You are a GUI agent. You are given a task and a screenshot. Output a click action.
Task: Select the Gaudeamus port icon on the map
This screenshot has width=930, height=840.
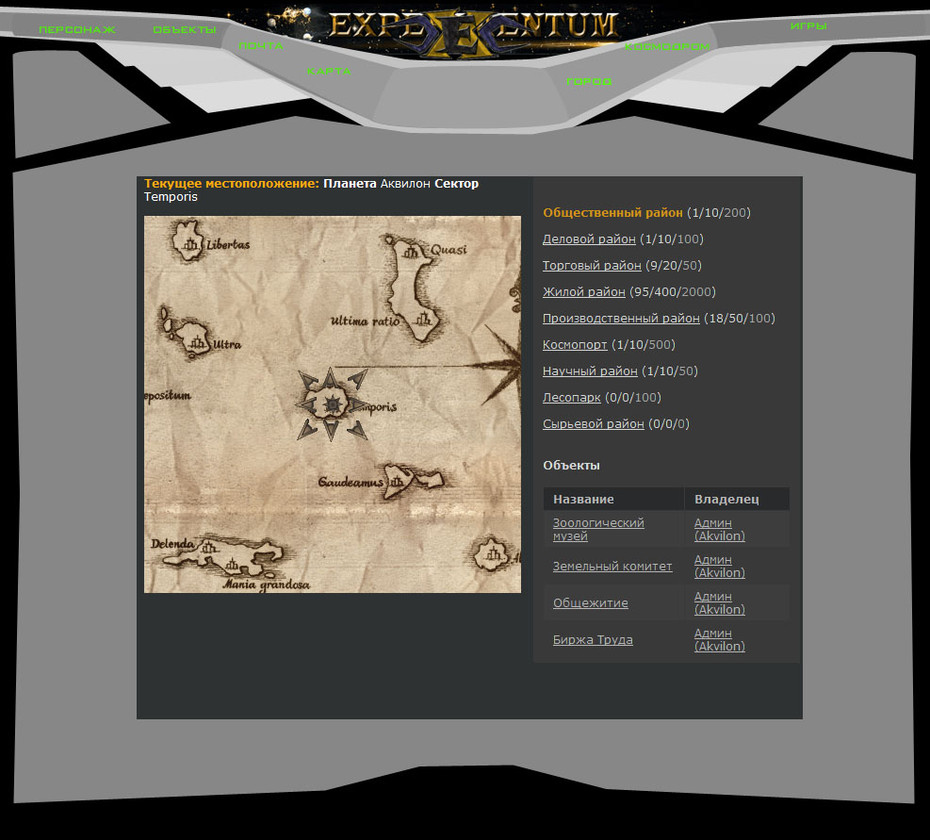tap(397, 481)
